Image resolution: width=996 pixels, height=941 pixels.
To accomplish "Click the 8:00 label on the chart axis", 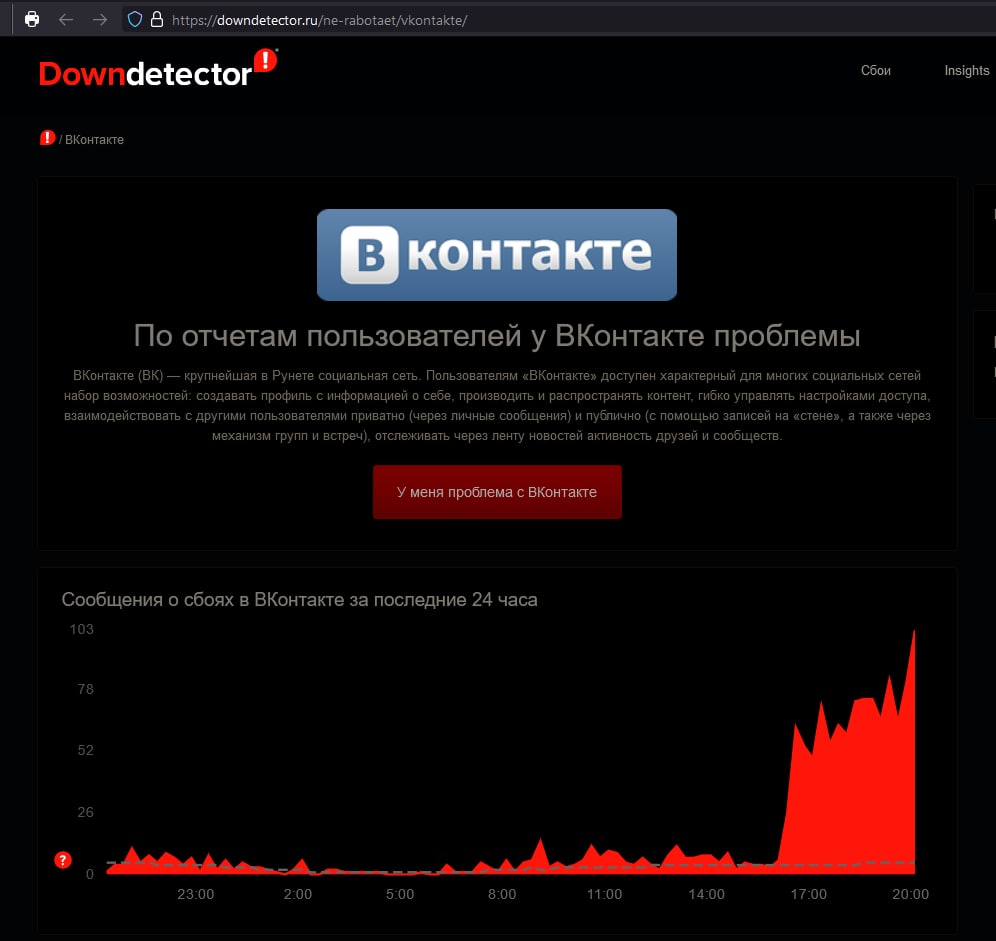I will point(502,894).
